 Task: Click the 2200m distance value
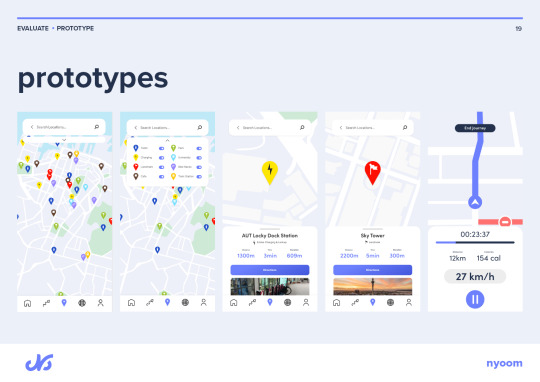(349, 256)
